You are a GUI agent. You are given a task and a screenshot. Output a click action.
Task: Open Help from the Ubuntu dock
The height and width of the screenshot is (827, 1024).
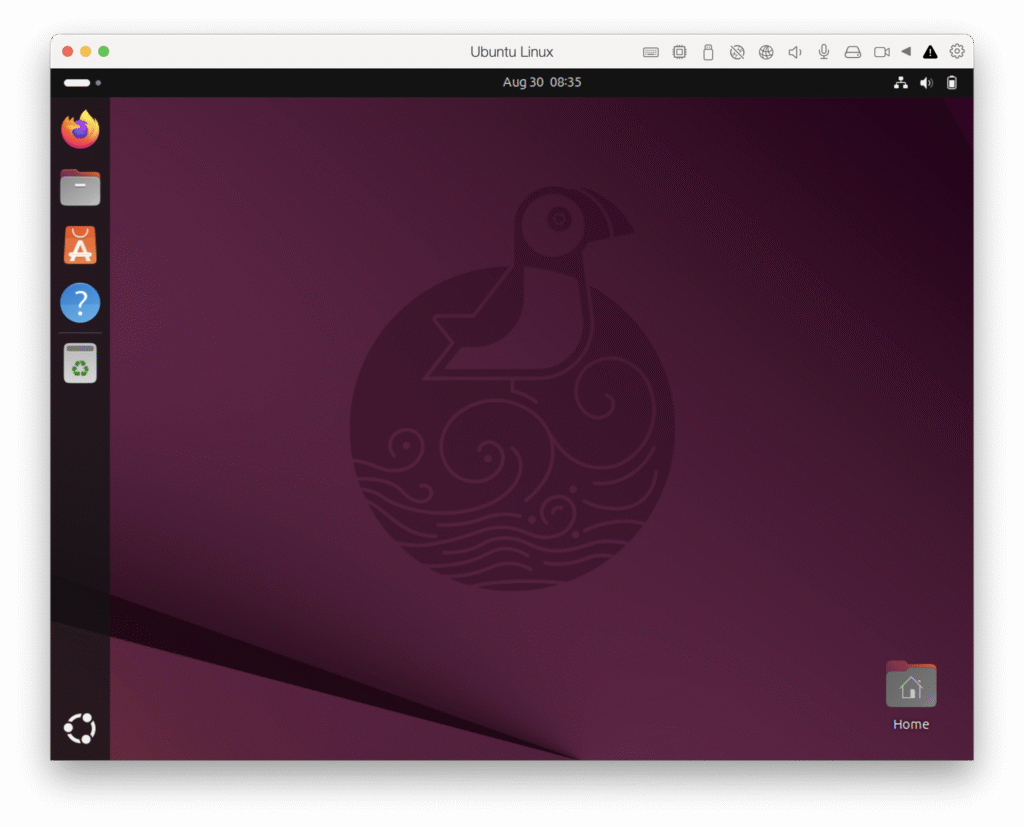pos(80,302)
